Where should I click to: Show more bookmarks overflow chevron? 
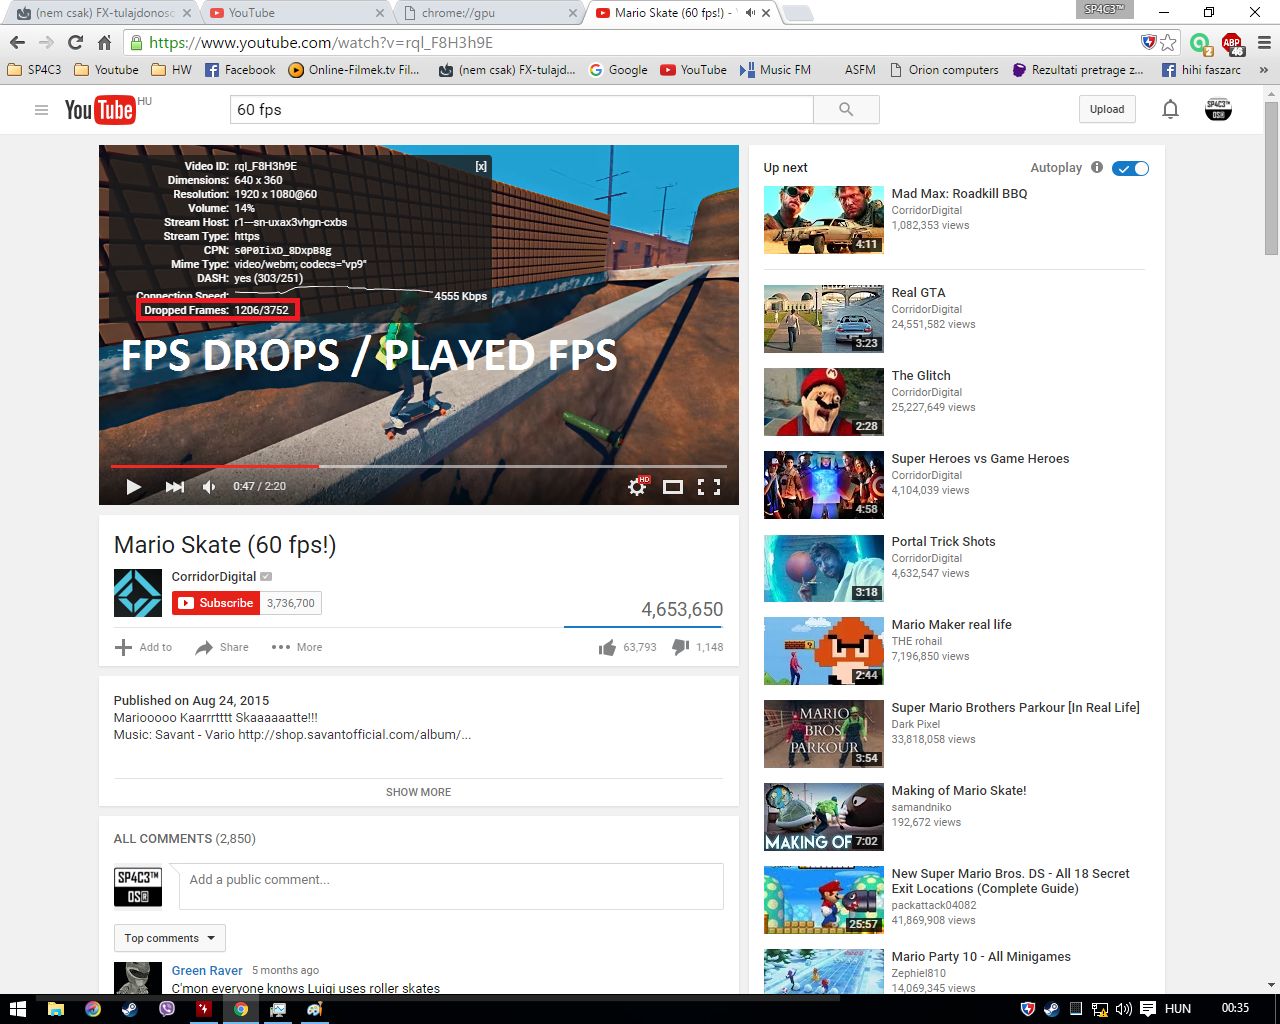point(1263,70)
